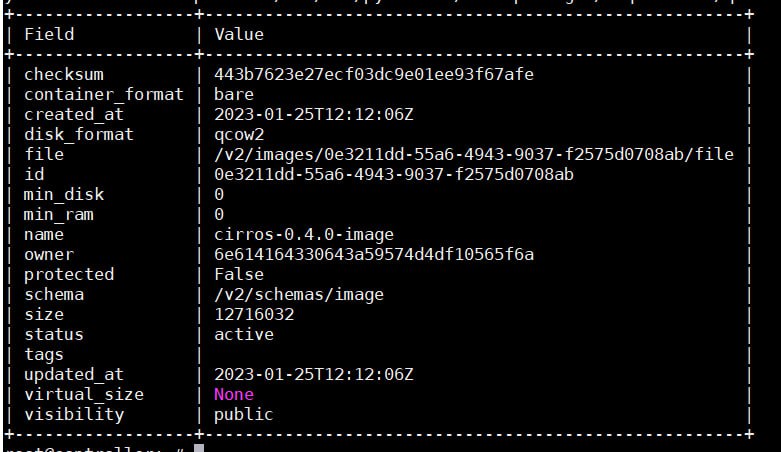Click the Field column header
The height and width of the screenshot is (452, 781).
tap(49, 34)
